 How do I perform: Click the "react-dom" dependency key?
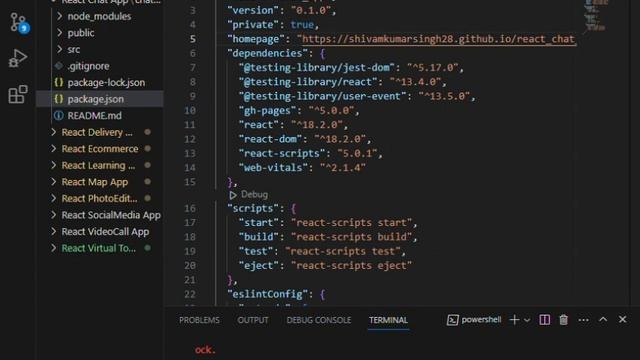(270, 139)
